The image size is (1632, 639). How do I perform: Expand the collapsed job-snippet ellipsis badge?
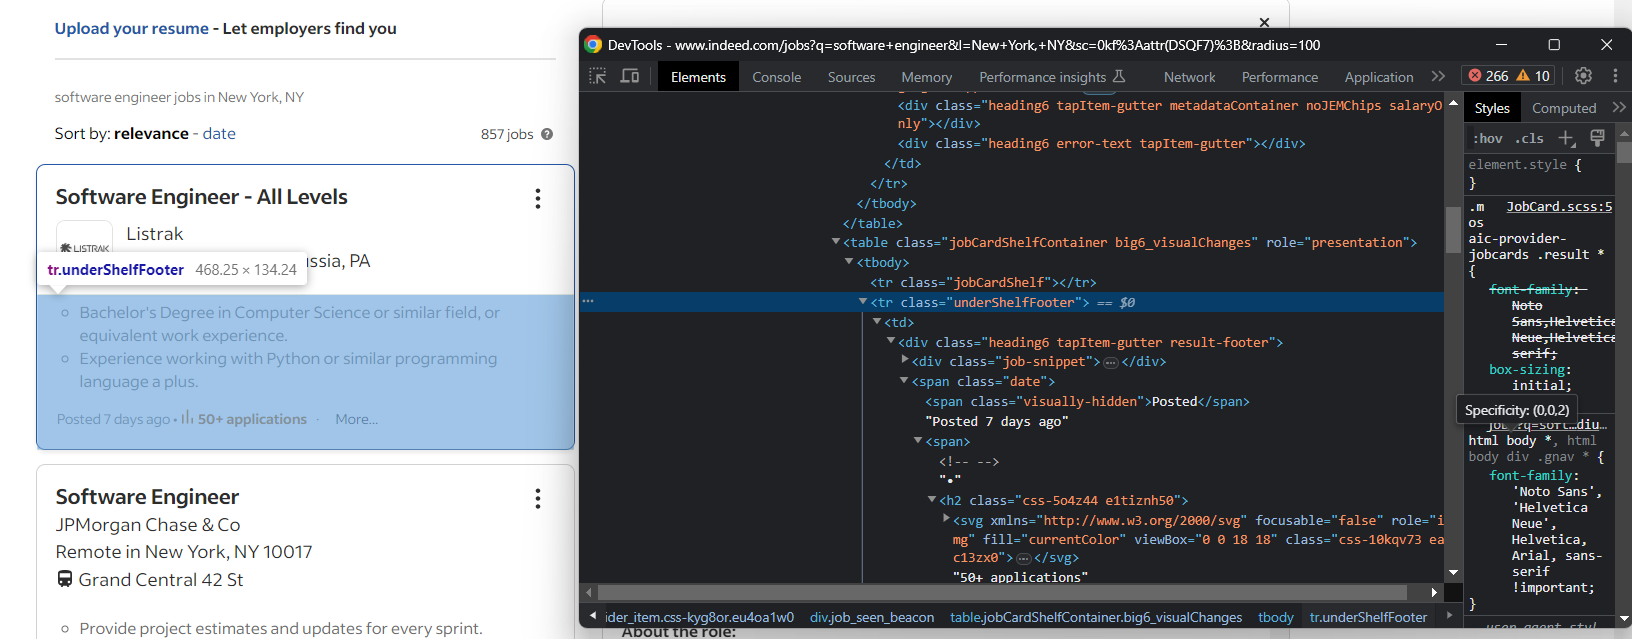1110,362
